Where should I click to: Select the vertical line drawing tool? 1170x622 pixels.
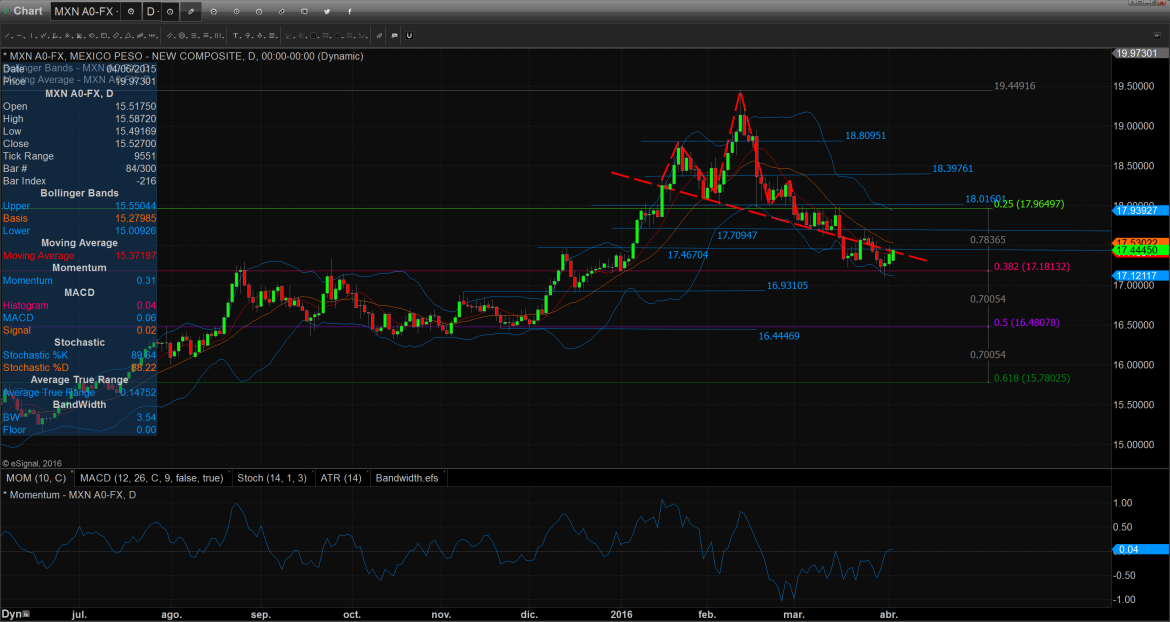click(32, 35)
